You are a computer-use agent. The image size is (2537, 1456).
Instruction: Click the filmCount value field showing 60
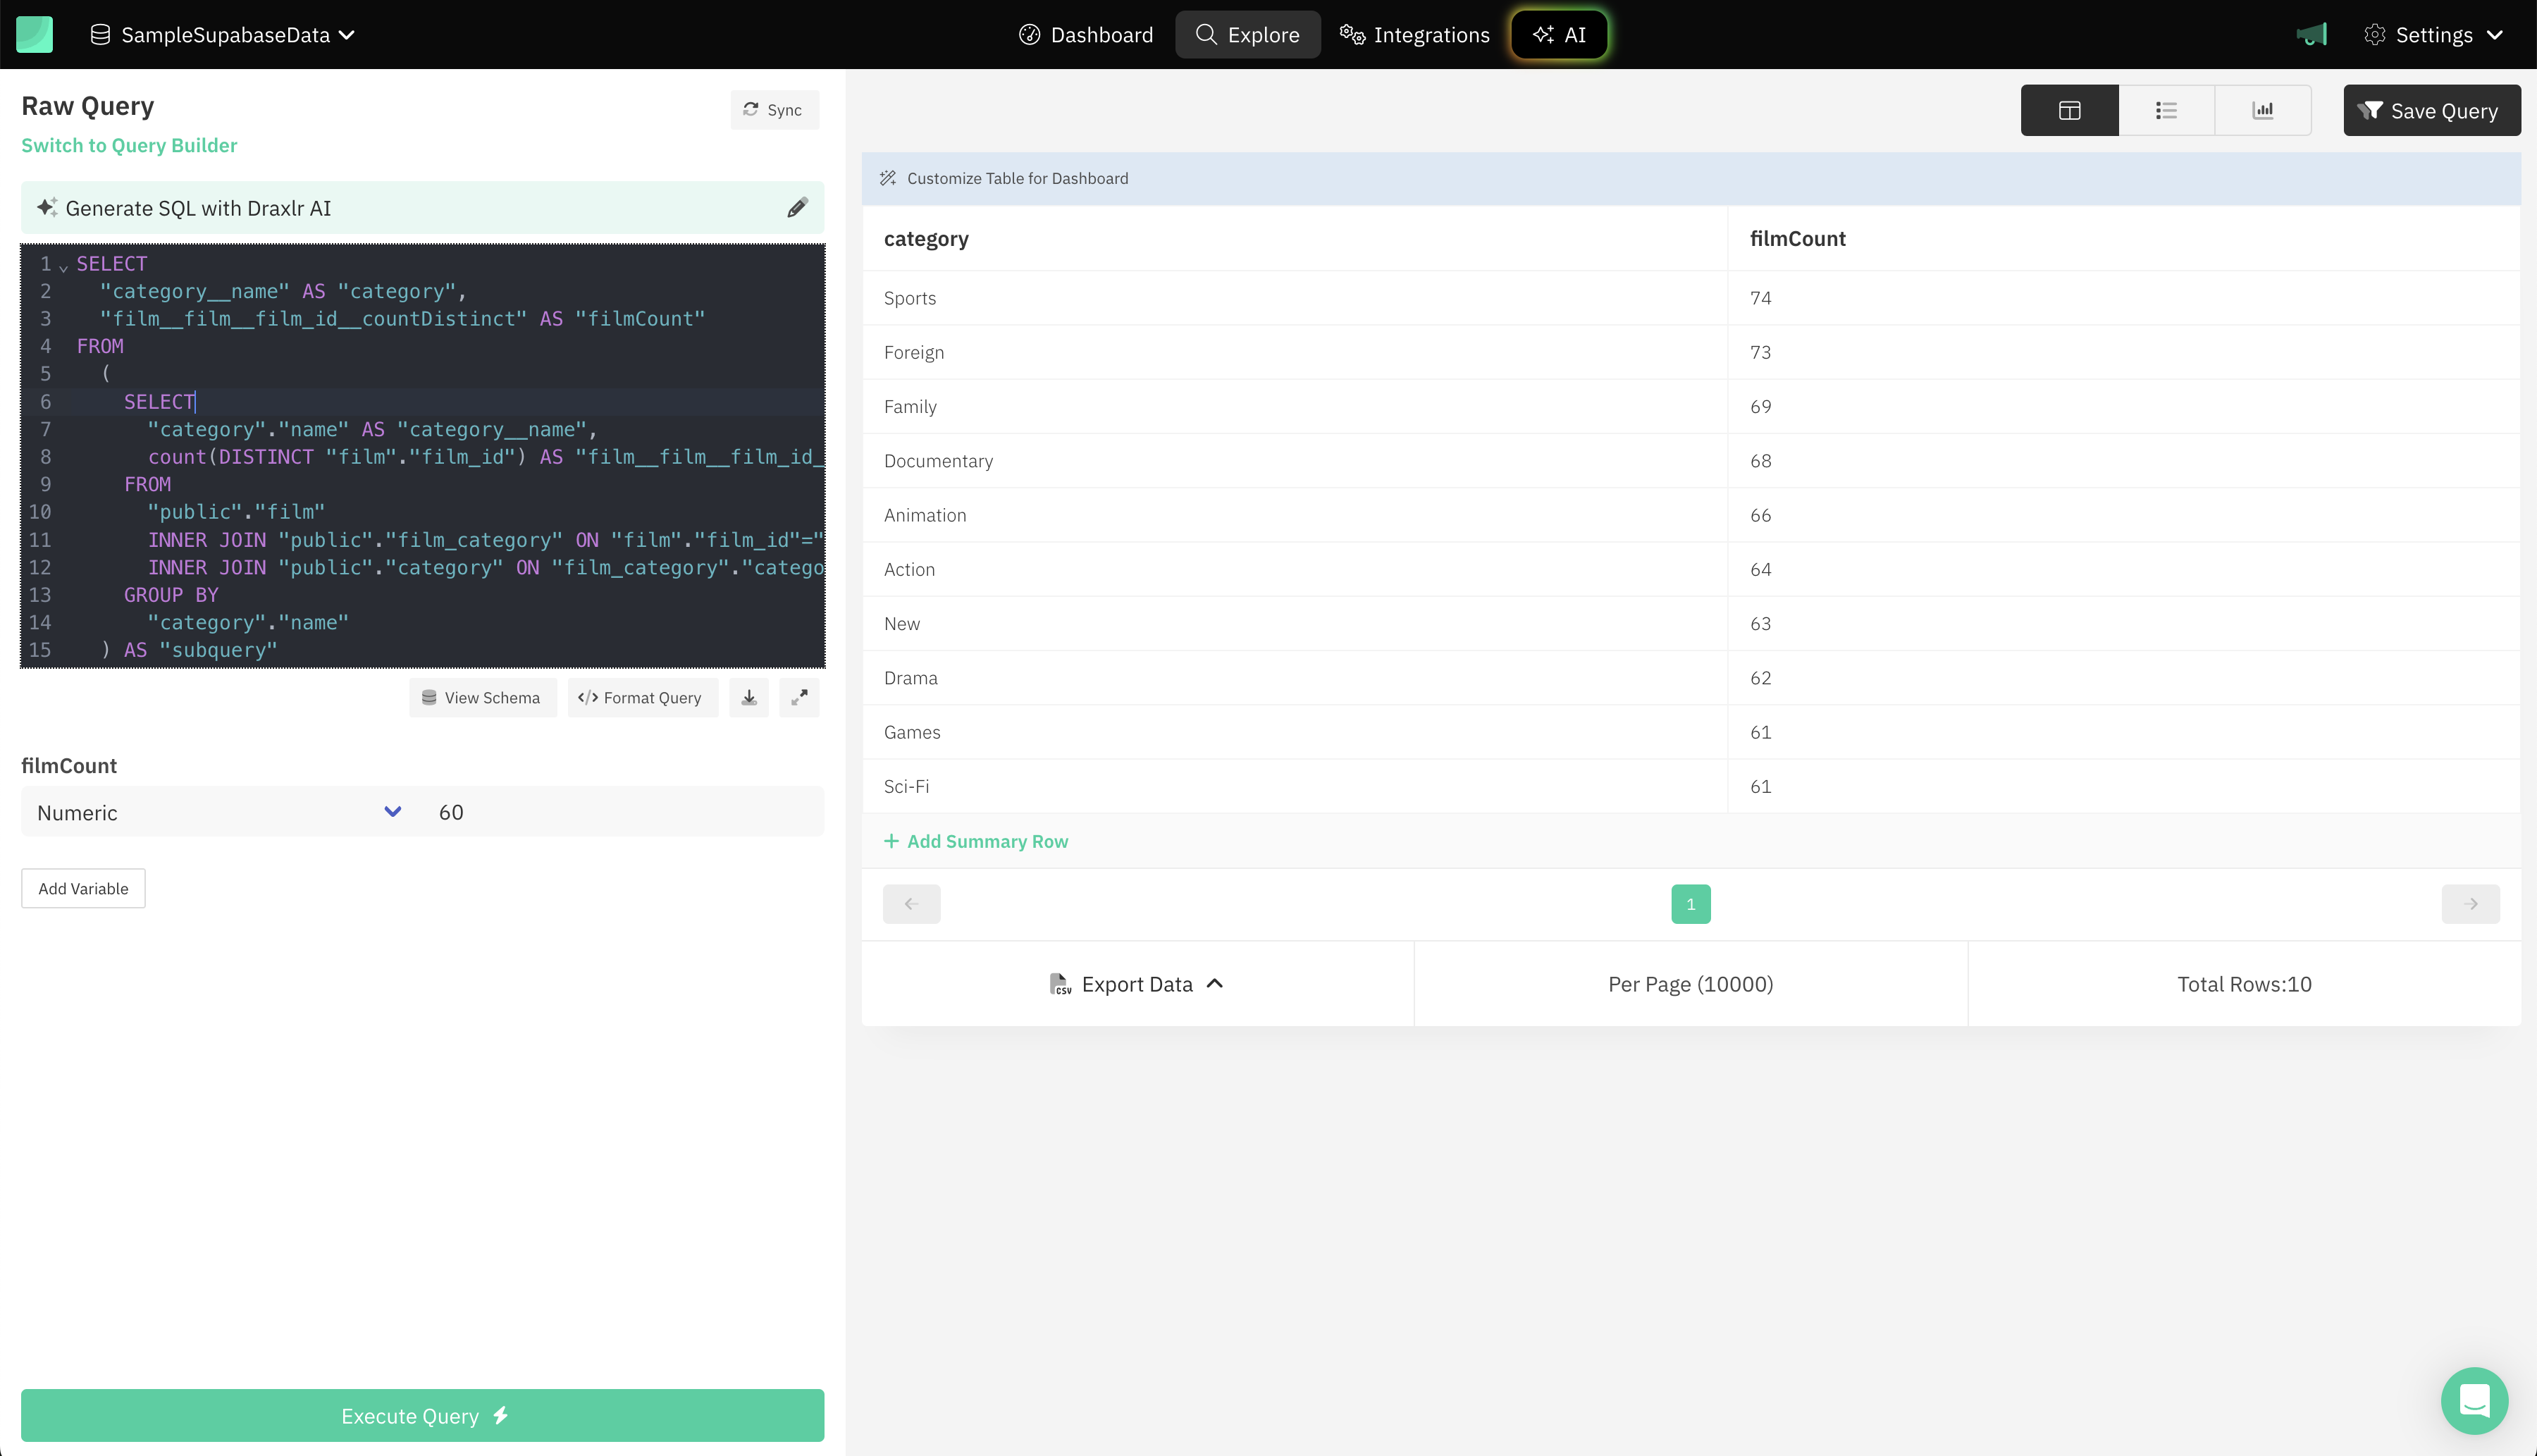[622, 812]
